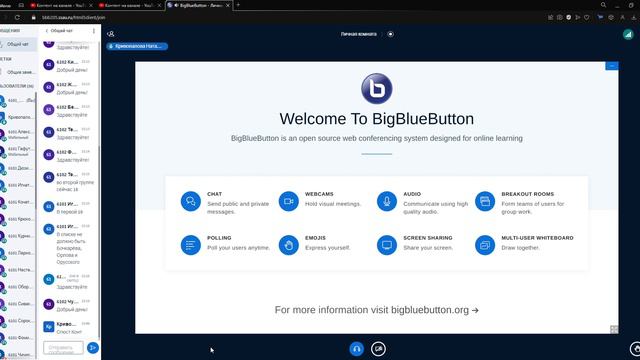This screenshot has width=640, height=360.
Task: Click the Screen Sharing icon on slide
Action: coord(387,245)
